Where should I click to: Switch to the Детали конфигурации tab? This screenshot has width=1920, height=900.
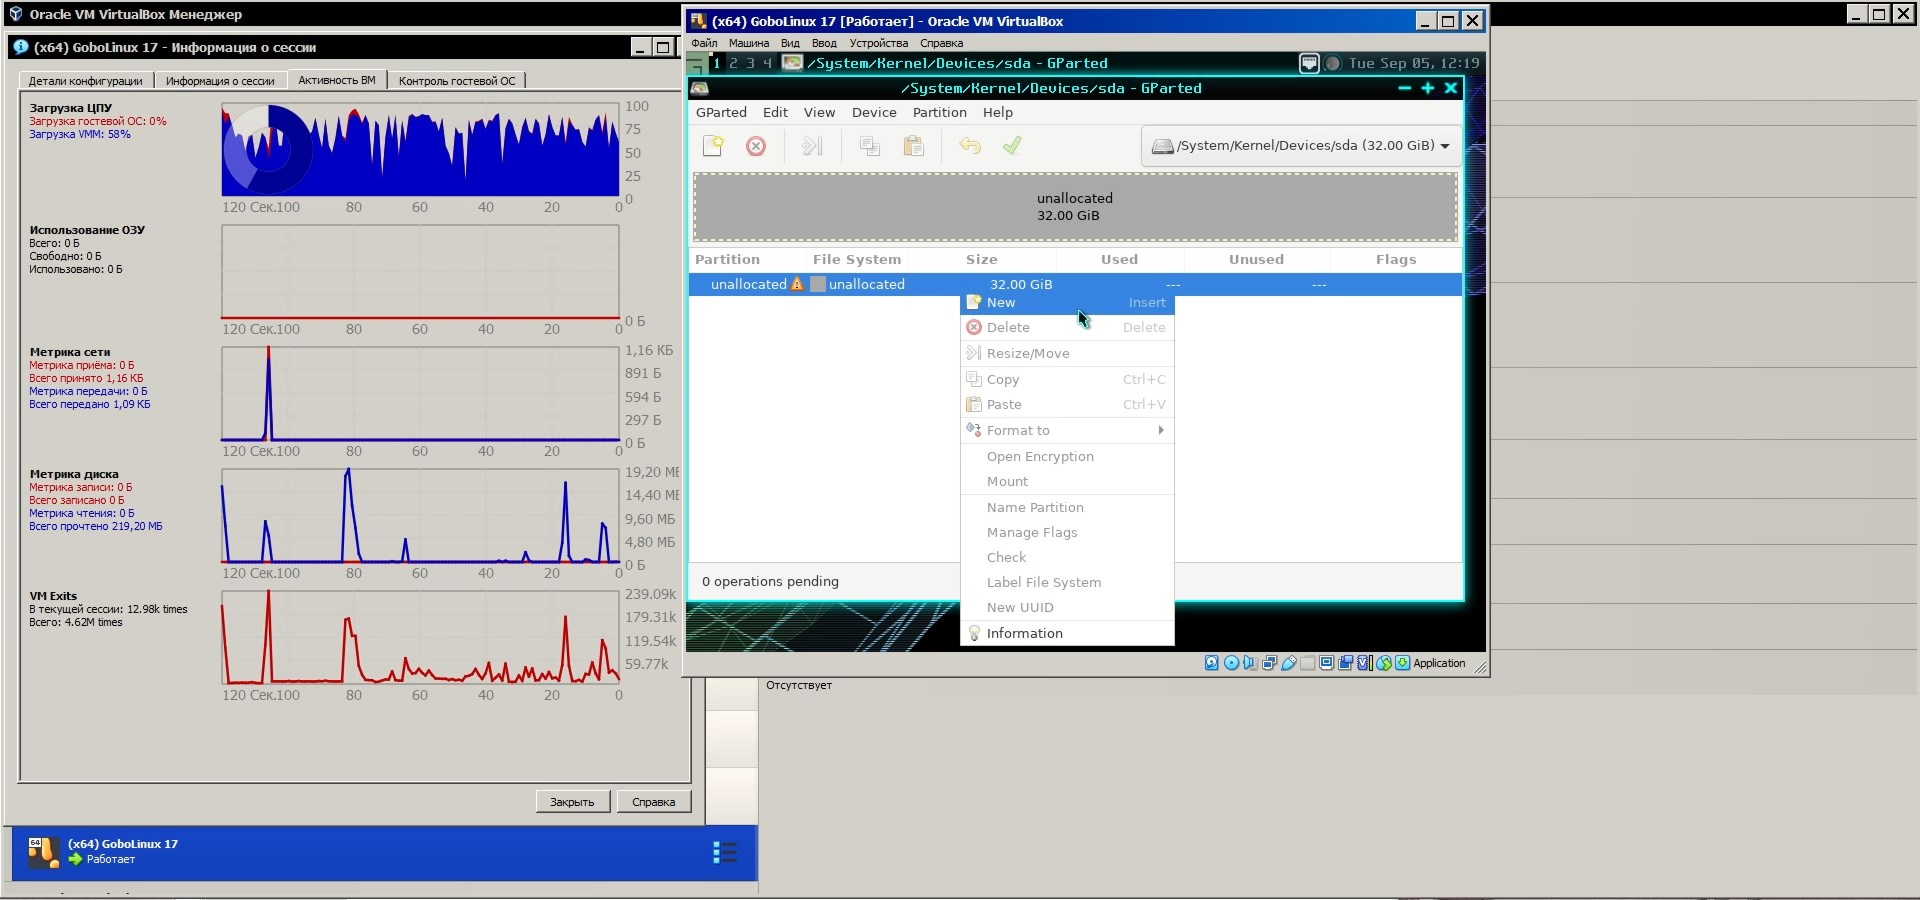[x=85, y=81]
